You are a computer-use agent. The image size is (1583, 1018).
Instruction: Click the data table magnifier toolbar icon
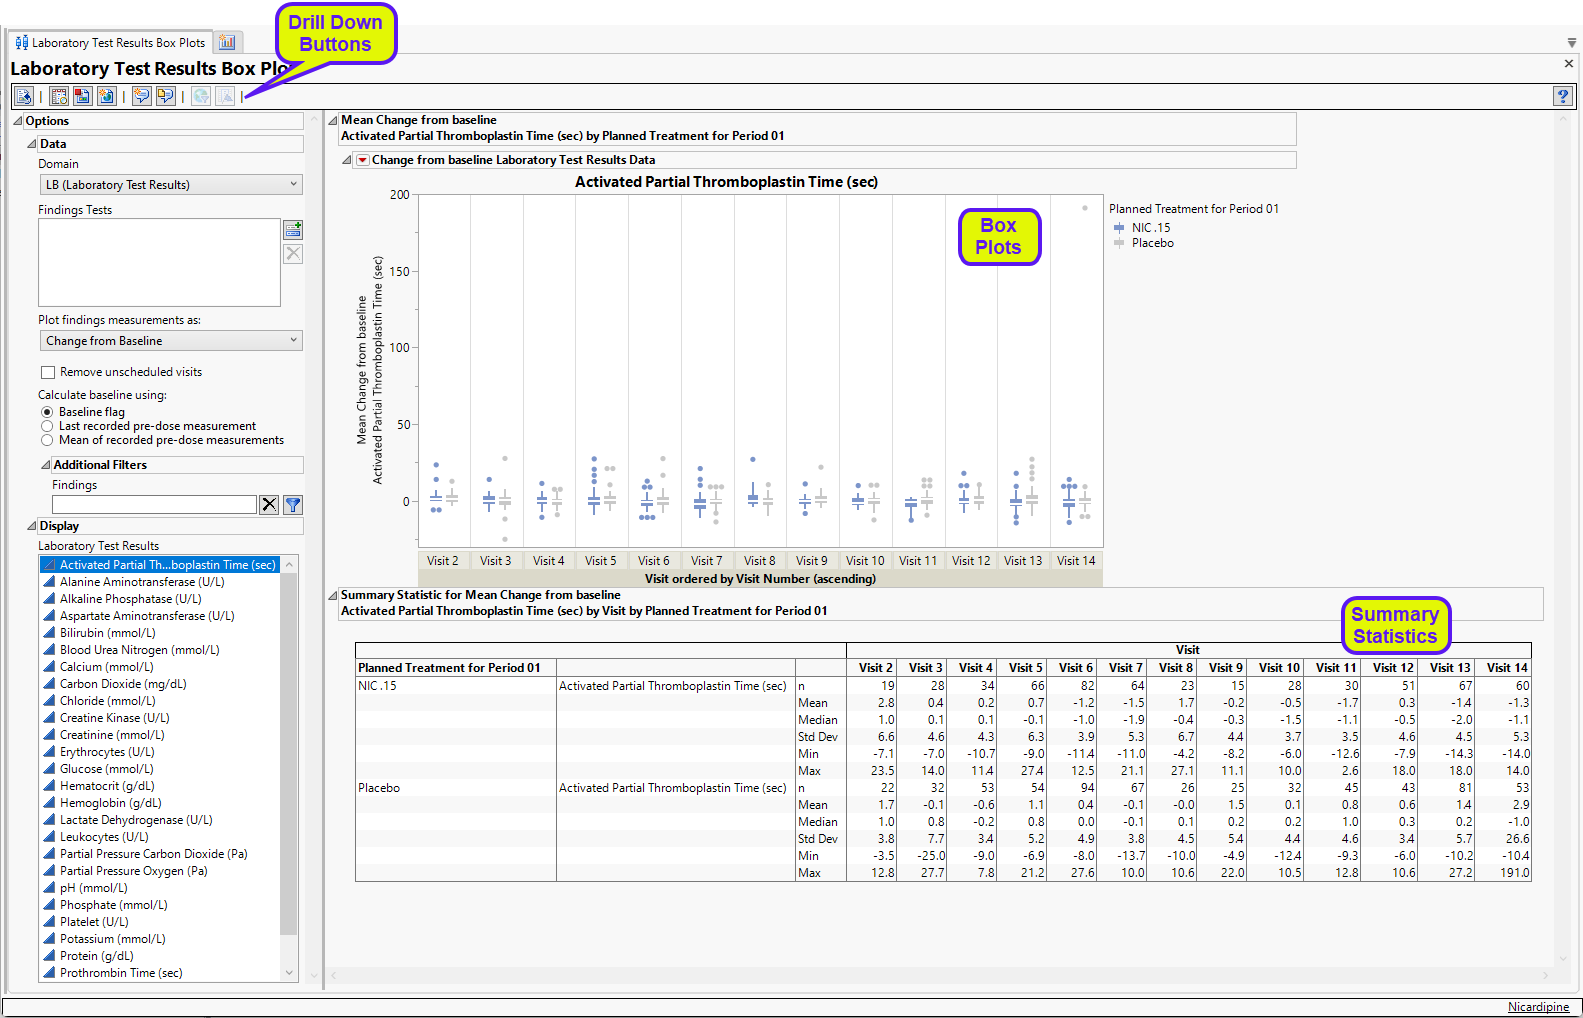pos(59,96)
